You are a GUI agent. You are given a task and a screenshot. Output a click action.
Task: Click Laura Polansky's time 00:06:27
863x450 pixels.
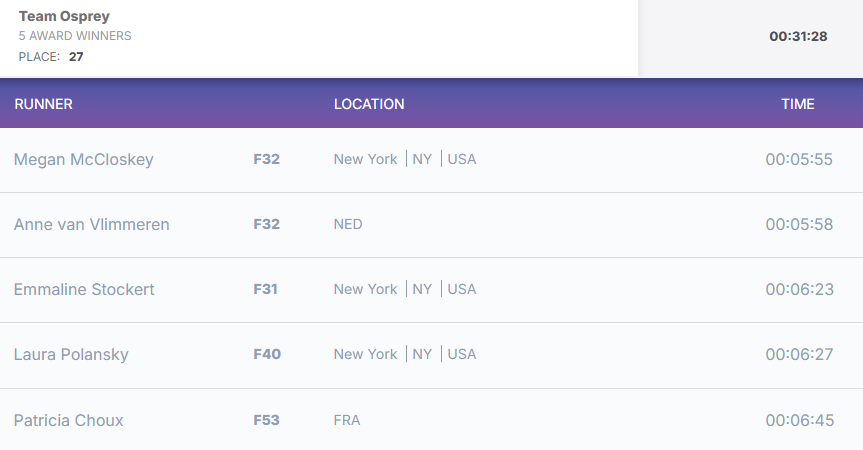coord(799,354)
